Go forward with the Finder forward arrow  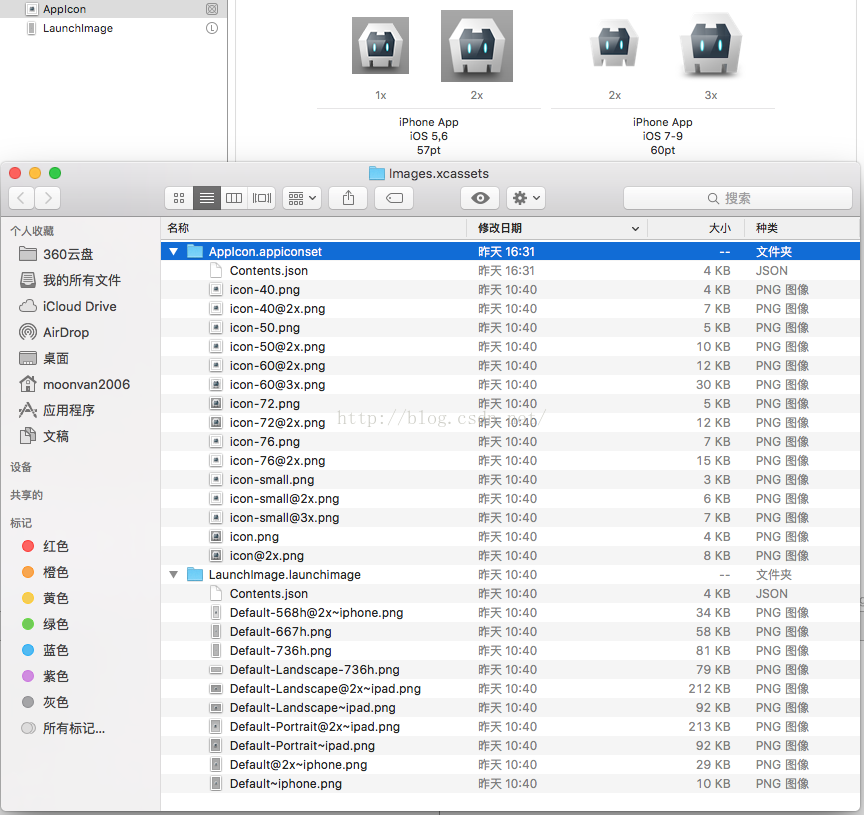[x=48, y=198]
